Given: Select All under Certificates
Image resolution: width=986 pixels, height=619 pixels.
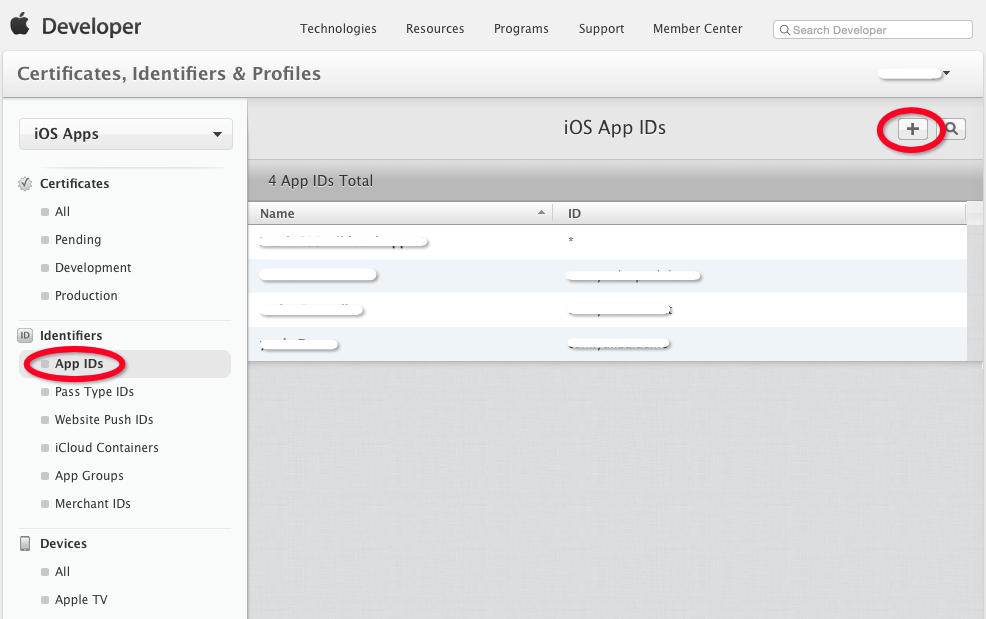Looking at the screenshot, I should pos(62,212).
